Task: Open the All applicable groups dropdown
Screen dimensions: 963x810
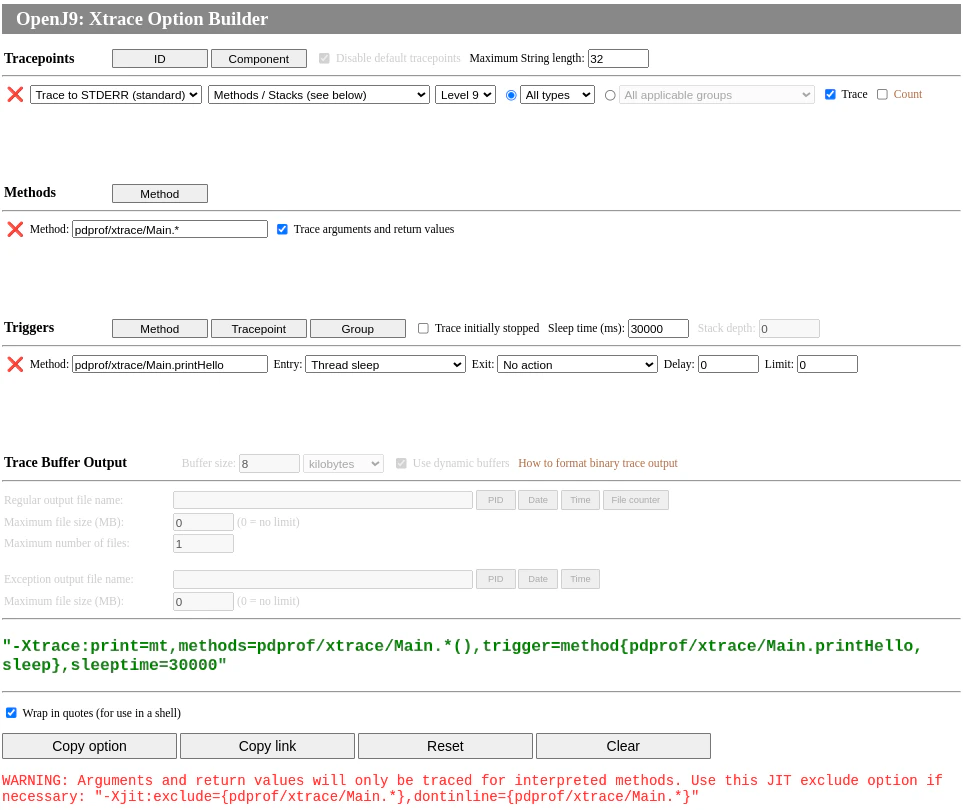Action: pos(717,95)
